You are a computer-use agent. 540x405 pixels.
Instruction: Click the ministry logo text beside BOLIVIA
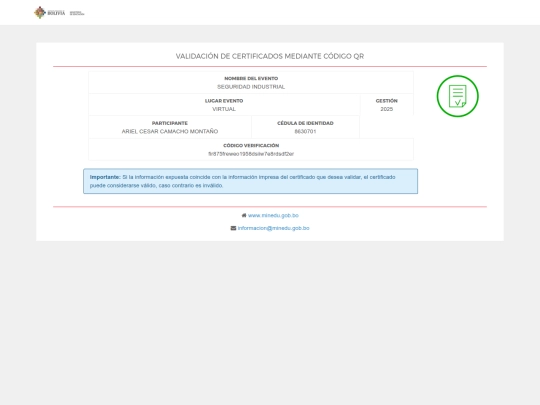tap(77, 13)
